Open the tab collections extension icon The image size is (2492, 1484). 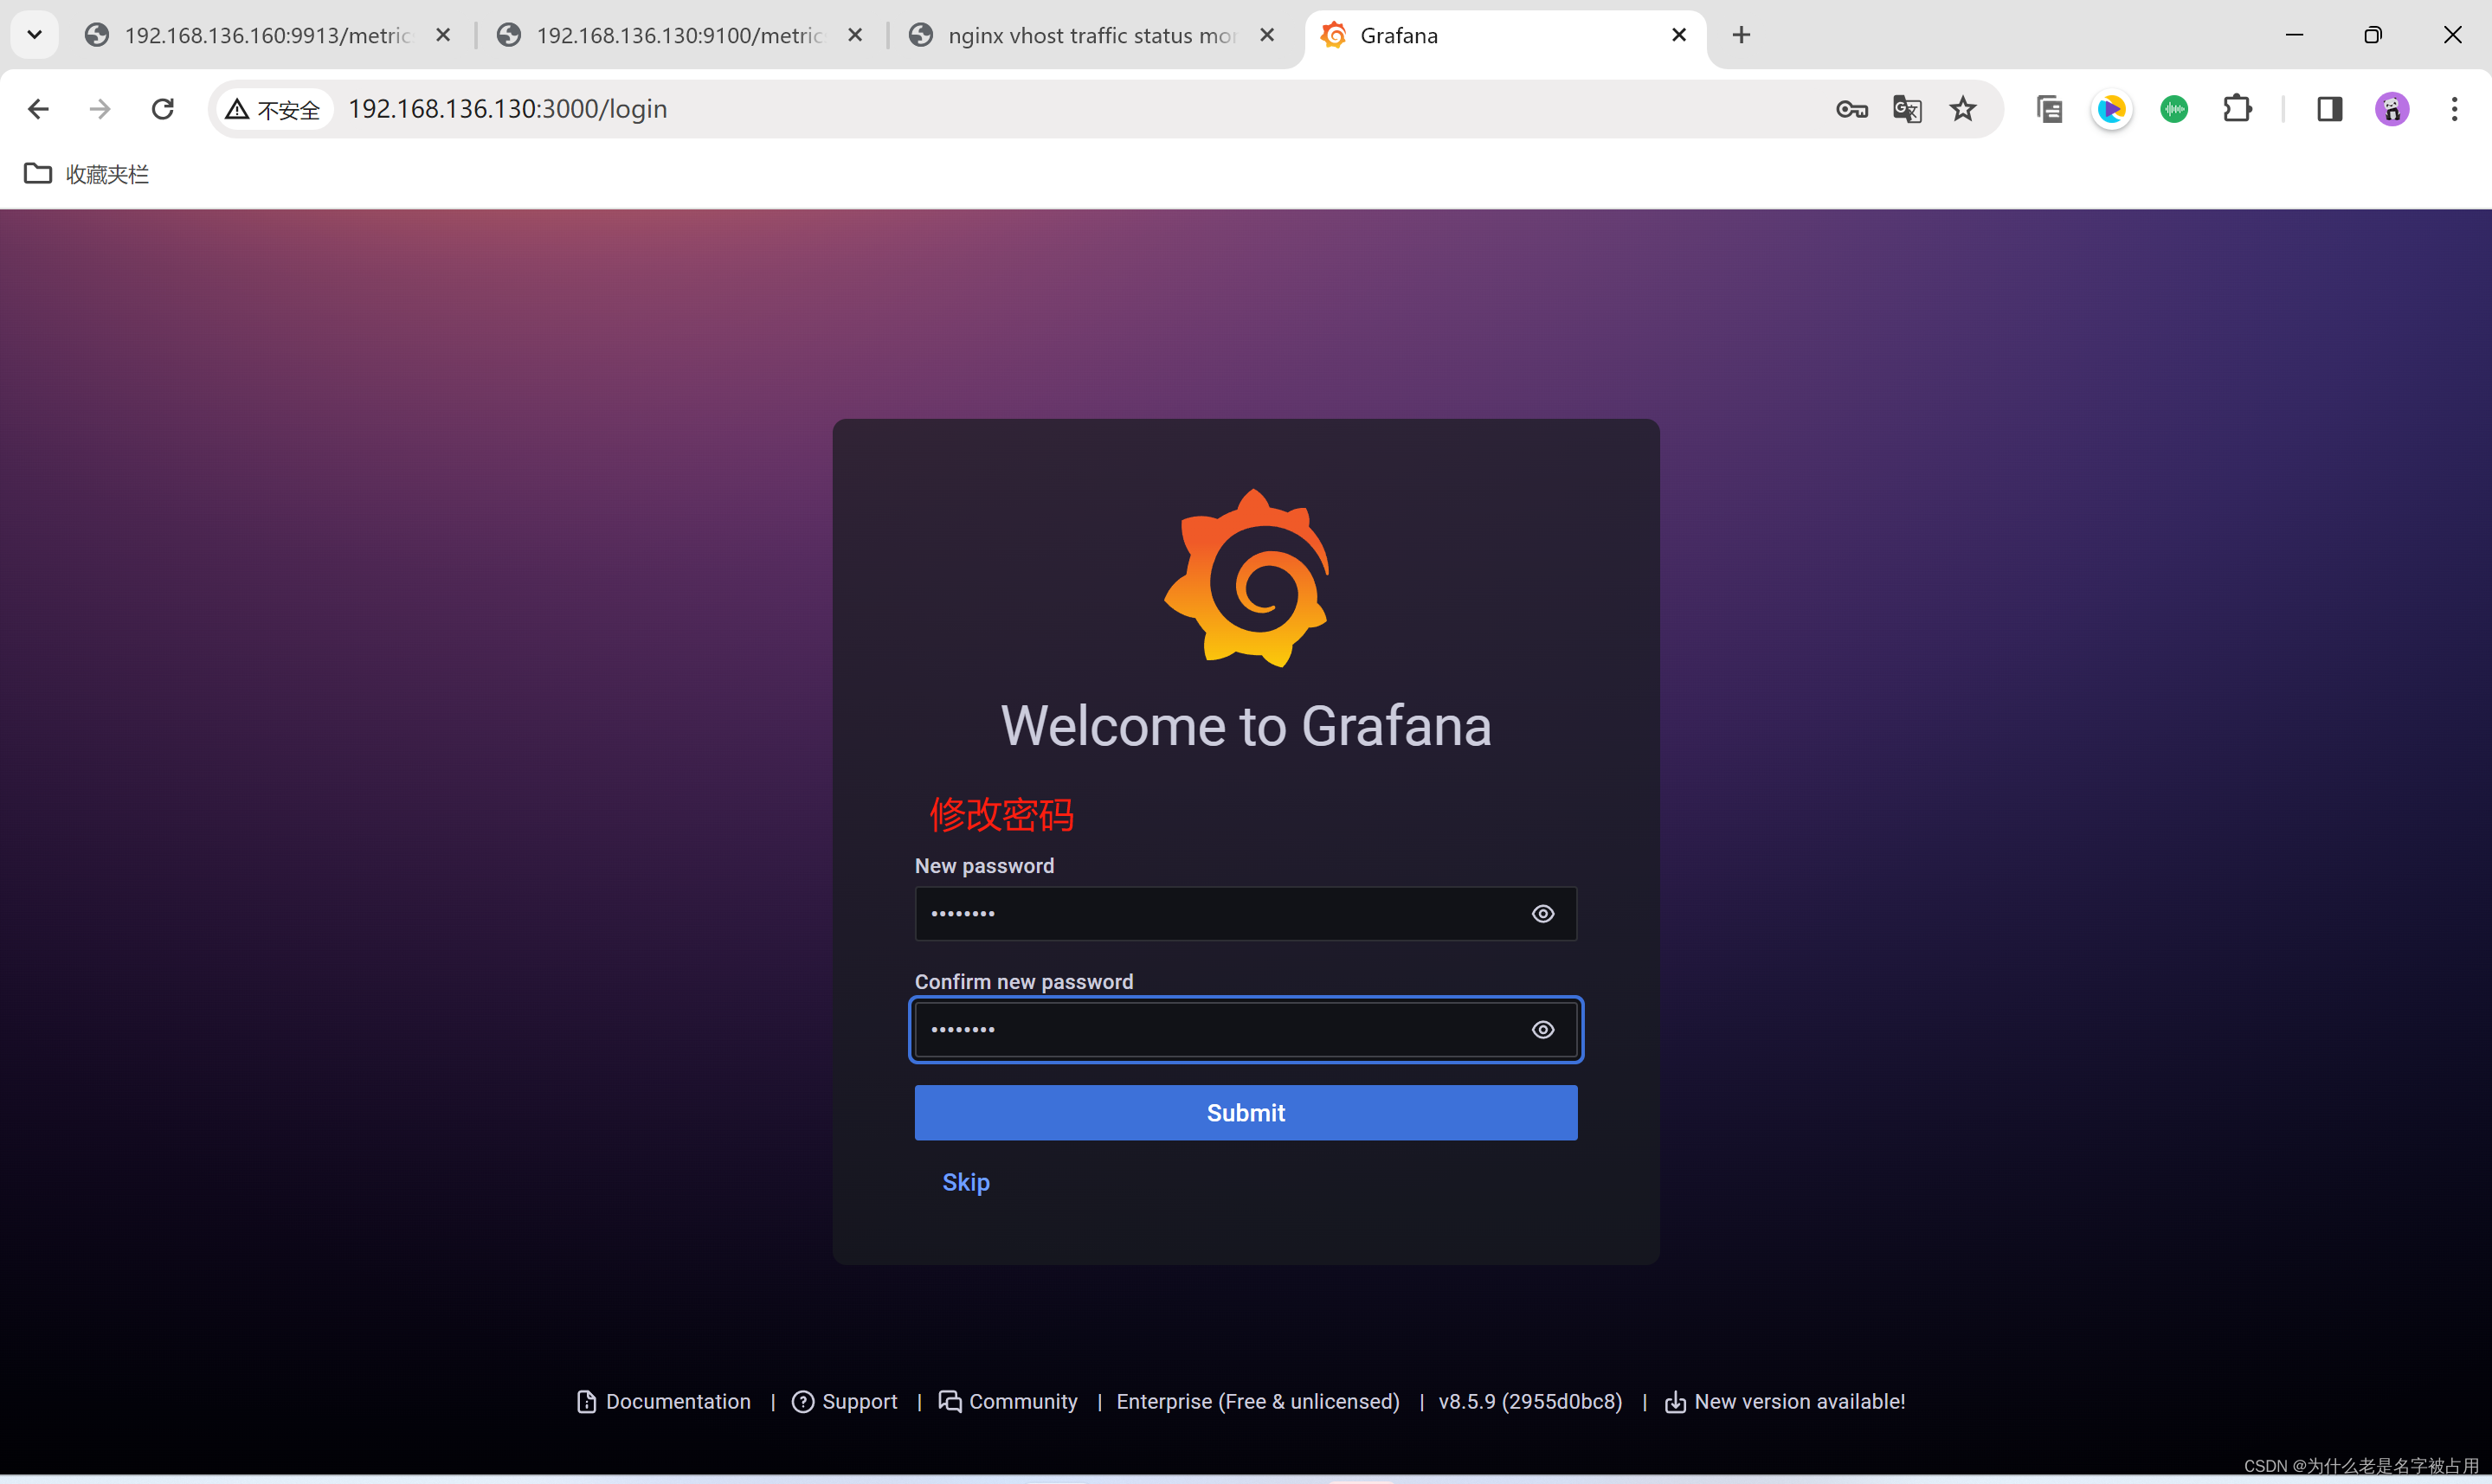pyautogui.click(x=2050, y=109)
